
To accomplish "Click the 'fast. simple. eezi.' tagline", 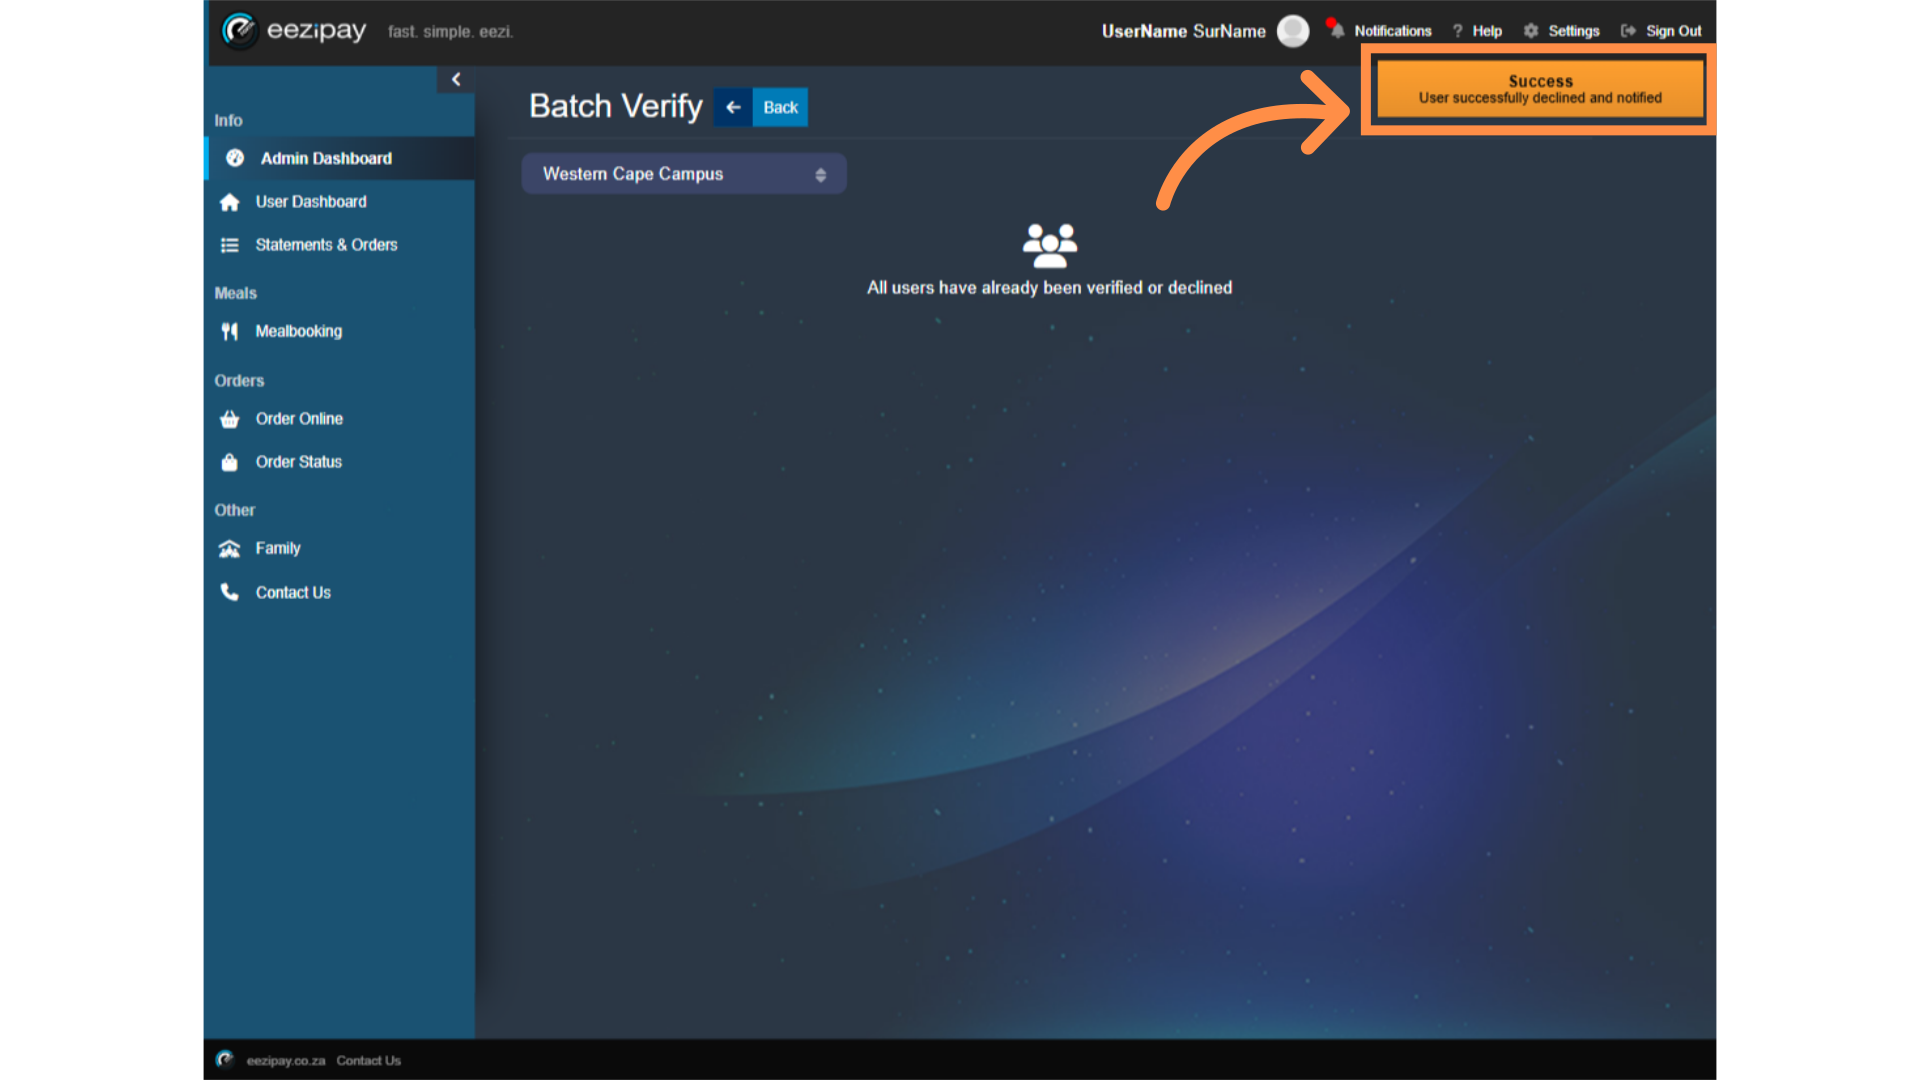I will pos(450,32).
